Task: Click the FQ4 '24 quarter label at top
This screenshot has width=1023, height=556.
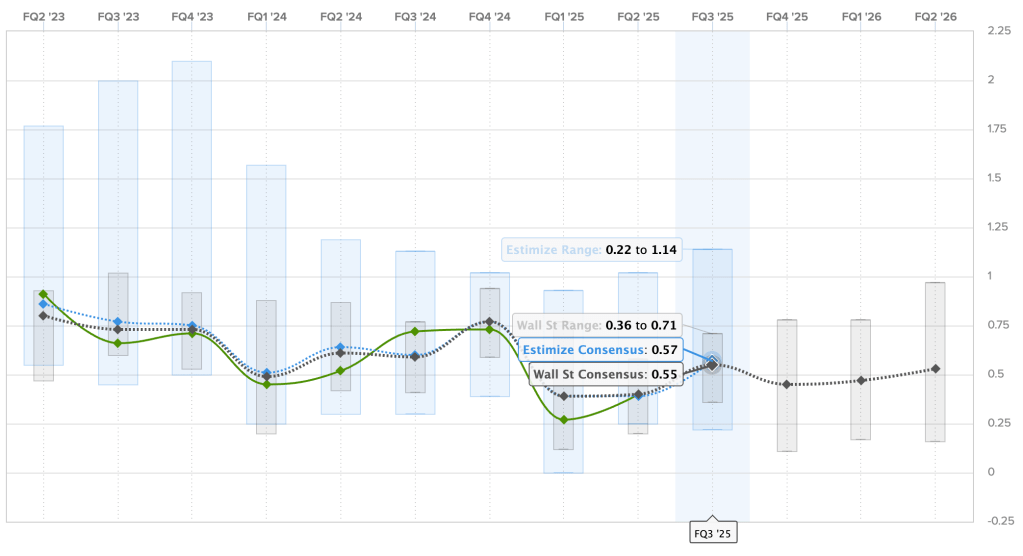Action: pyautogui.click(x=489, y=17)
